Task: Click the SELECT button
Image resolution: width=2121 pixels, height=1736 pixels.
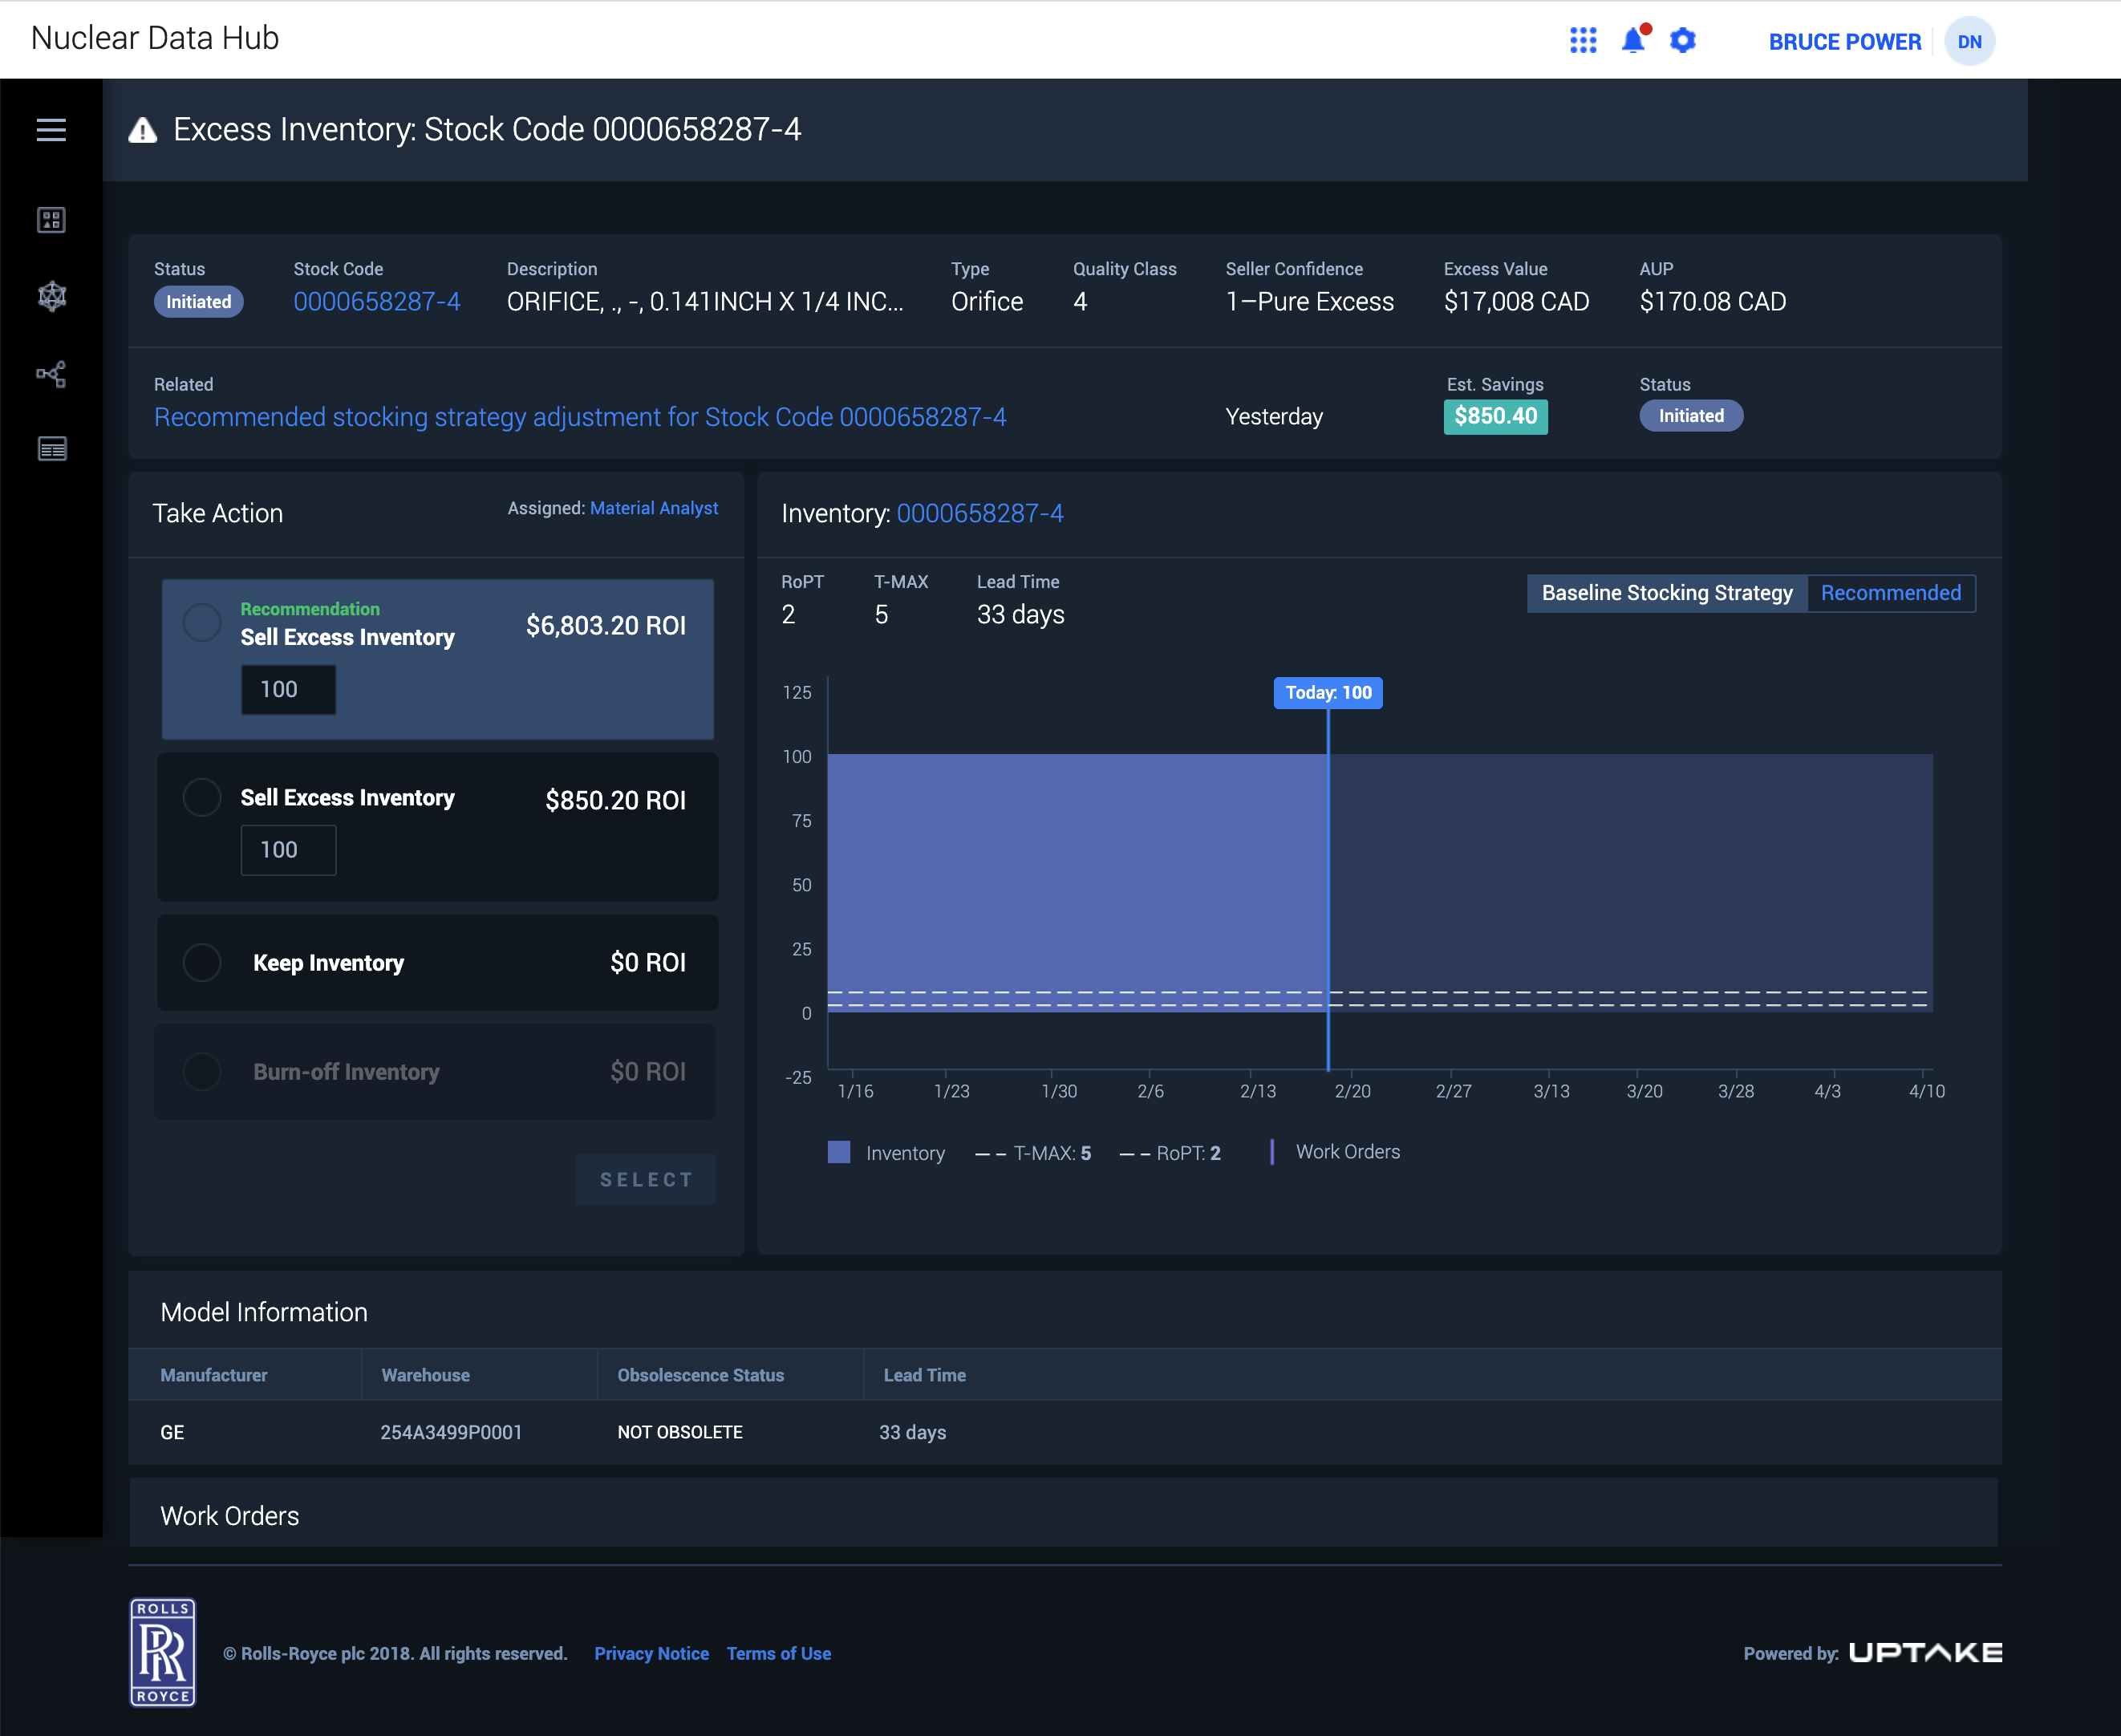Action: click(646, 1179)
